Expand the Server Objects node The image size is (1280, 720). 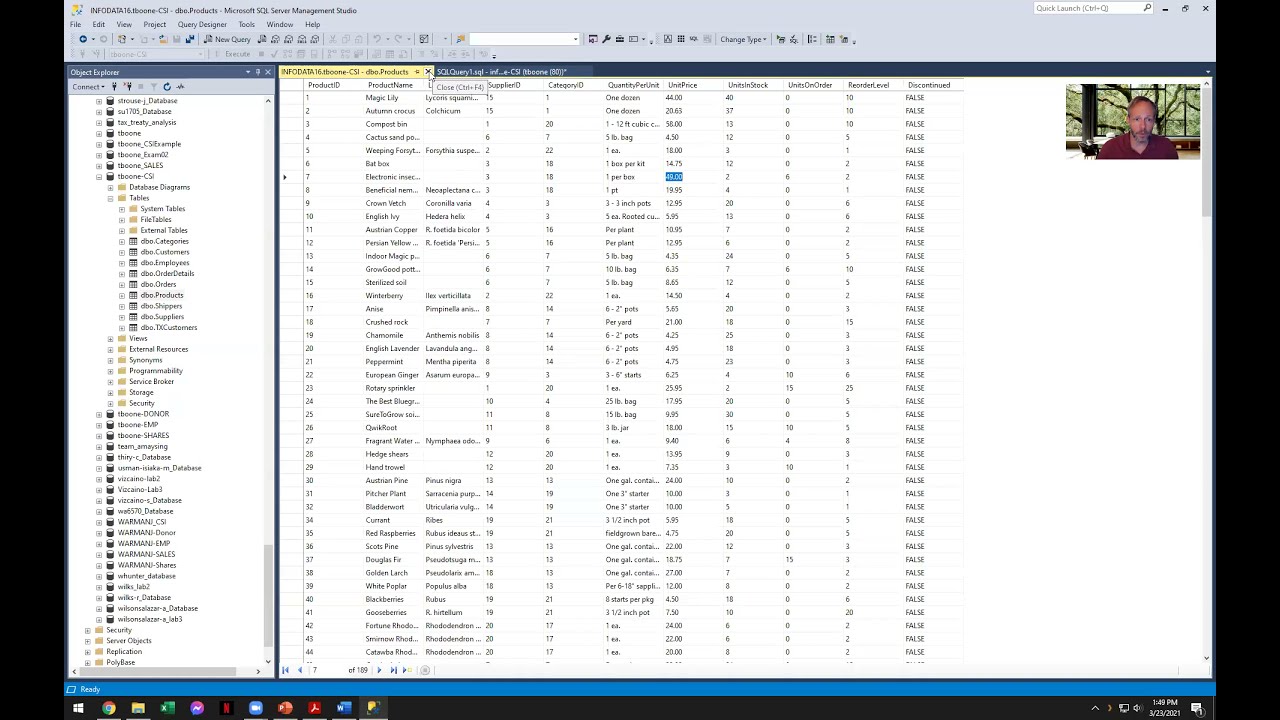[87, 641]
